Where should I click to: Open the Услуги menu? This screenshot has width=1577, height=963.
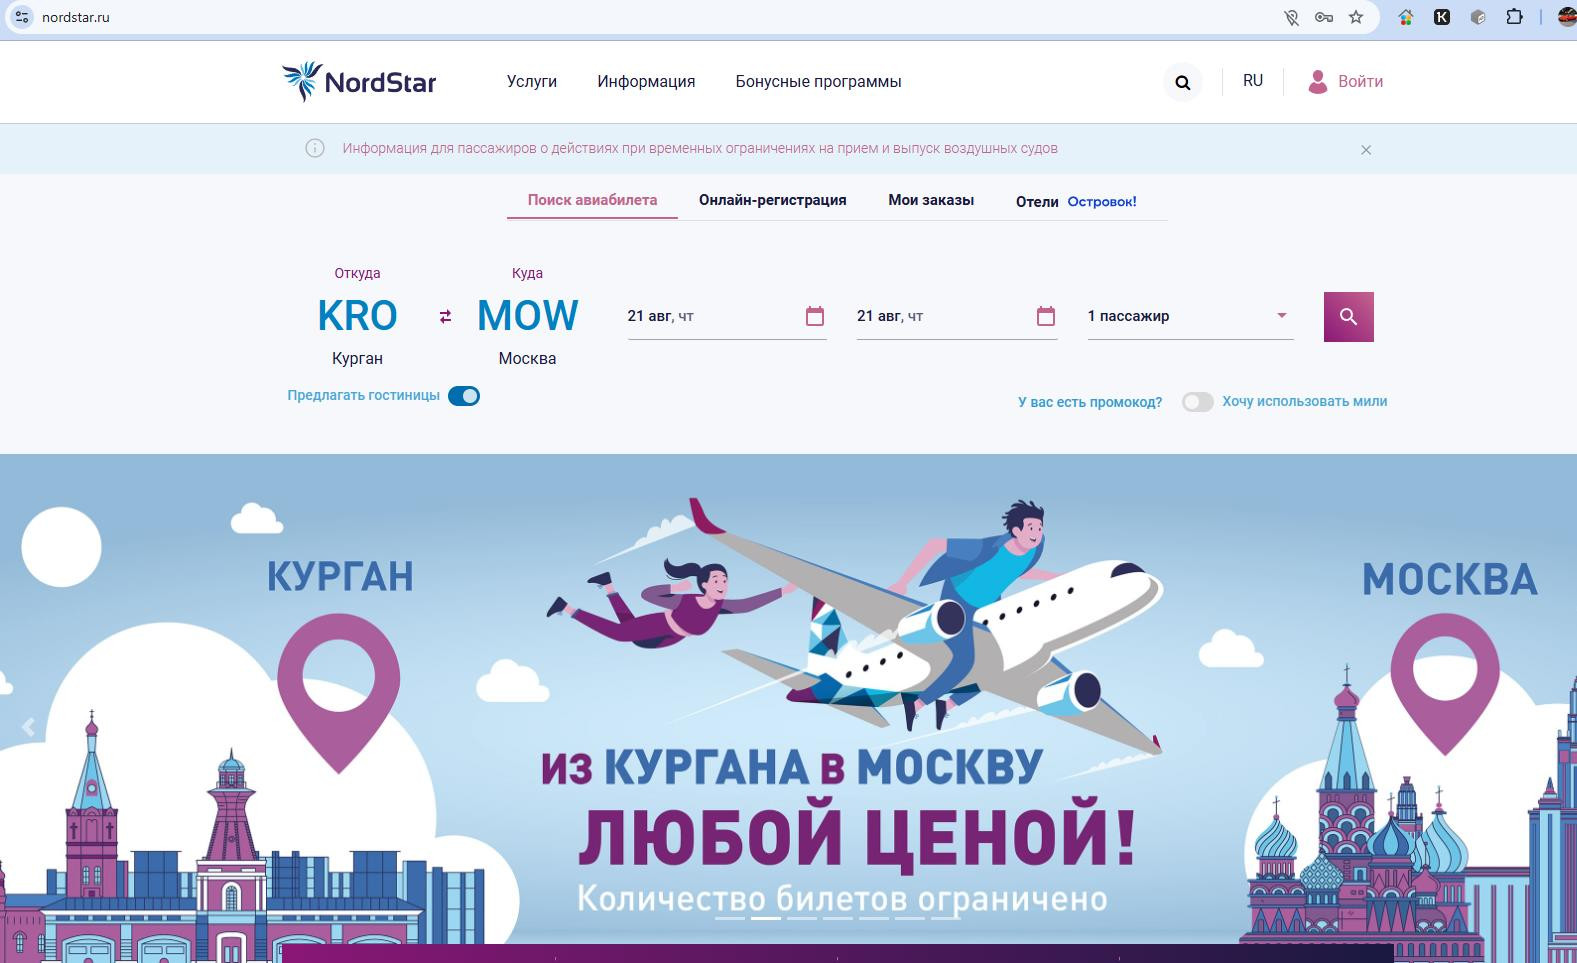point(532,82)
